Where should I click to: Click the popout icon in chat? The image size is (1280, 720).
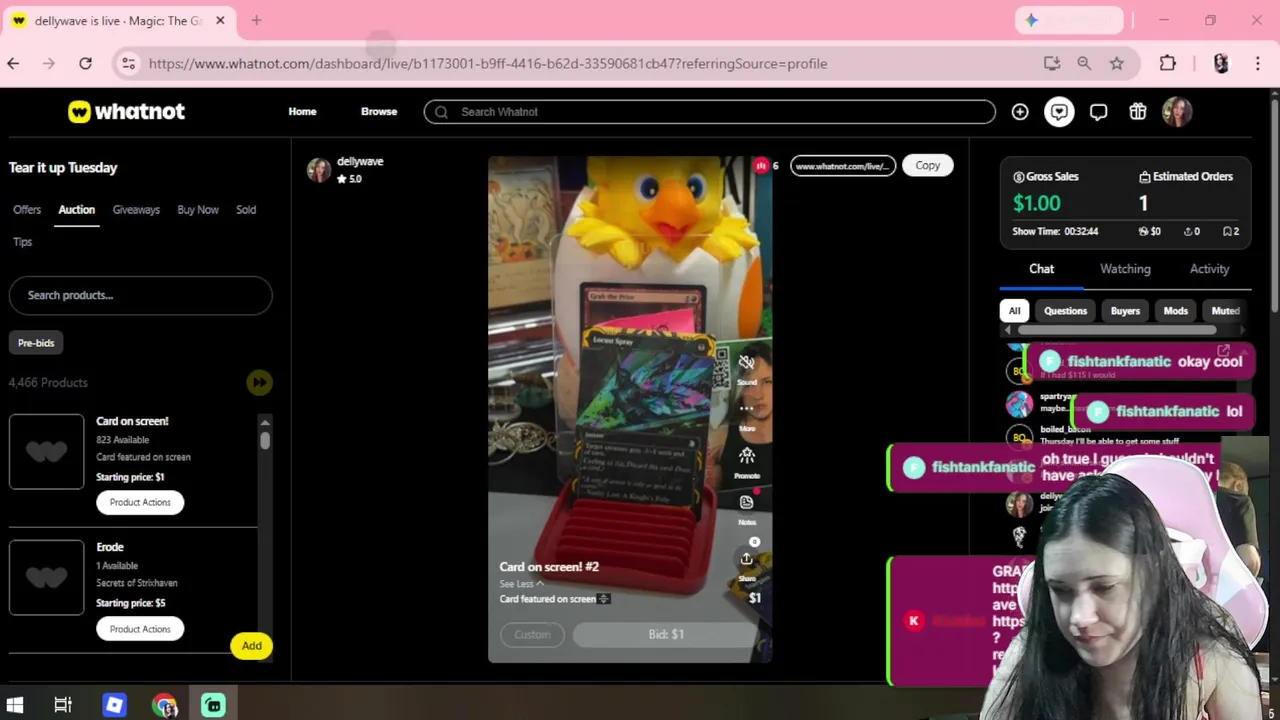pyautogui.click(x=1223, y=351)
